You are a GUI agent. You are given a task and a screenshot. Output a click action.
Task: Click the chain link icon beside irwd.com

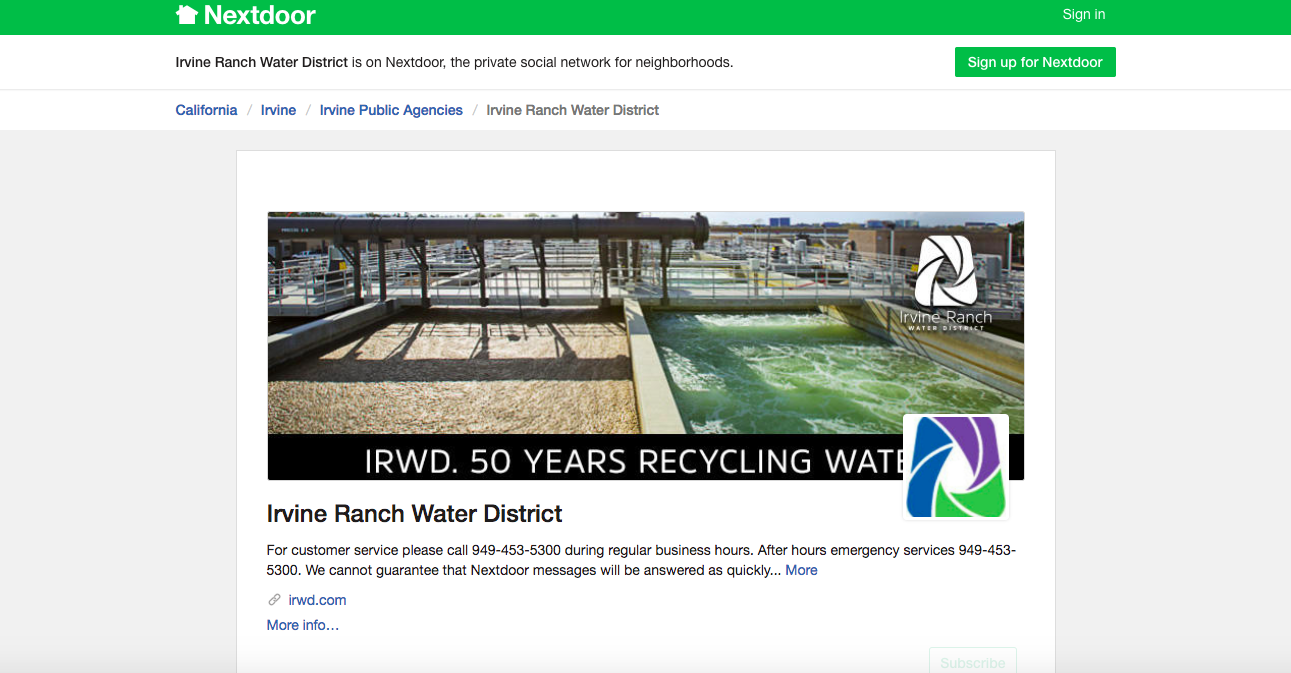point(274,600)
